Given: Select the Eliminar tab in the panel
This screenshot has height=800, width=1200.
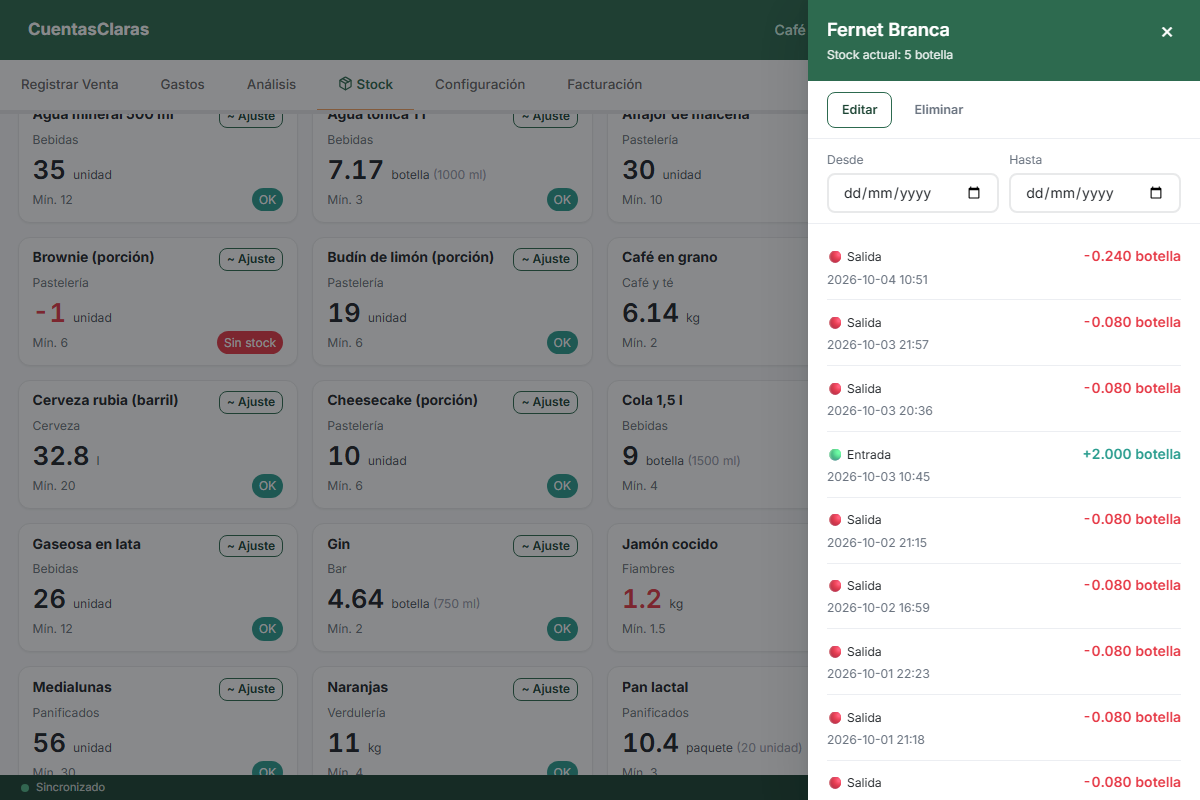Looking at the screenshot, I should 938,110.
